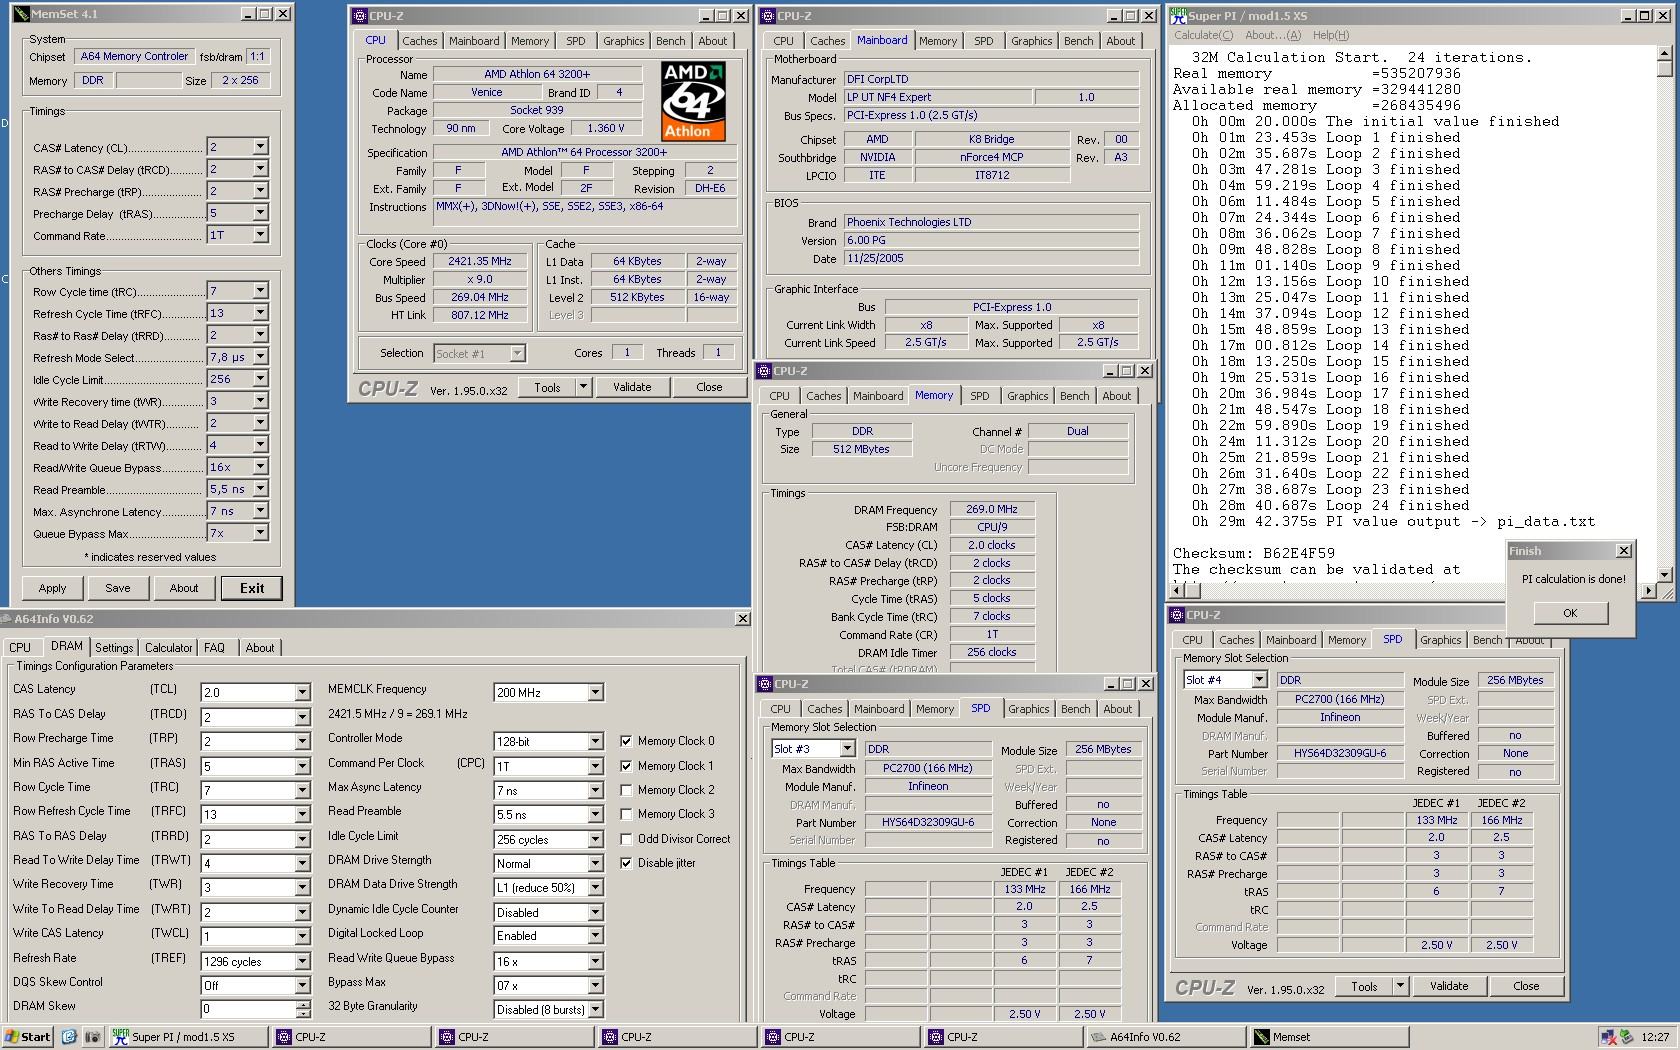Click Super PI vertical scrollbar down arrow
The image size is (1680, 1050).
pyautogui.click(x=1665, y=575)
